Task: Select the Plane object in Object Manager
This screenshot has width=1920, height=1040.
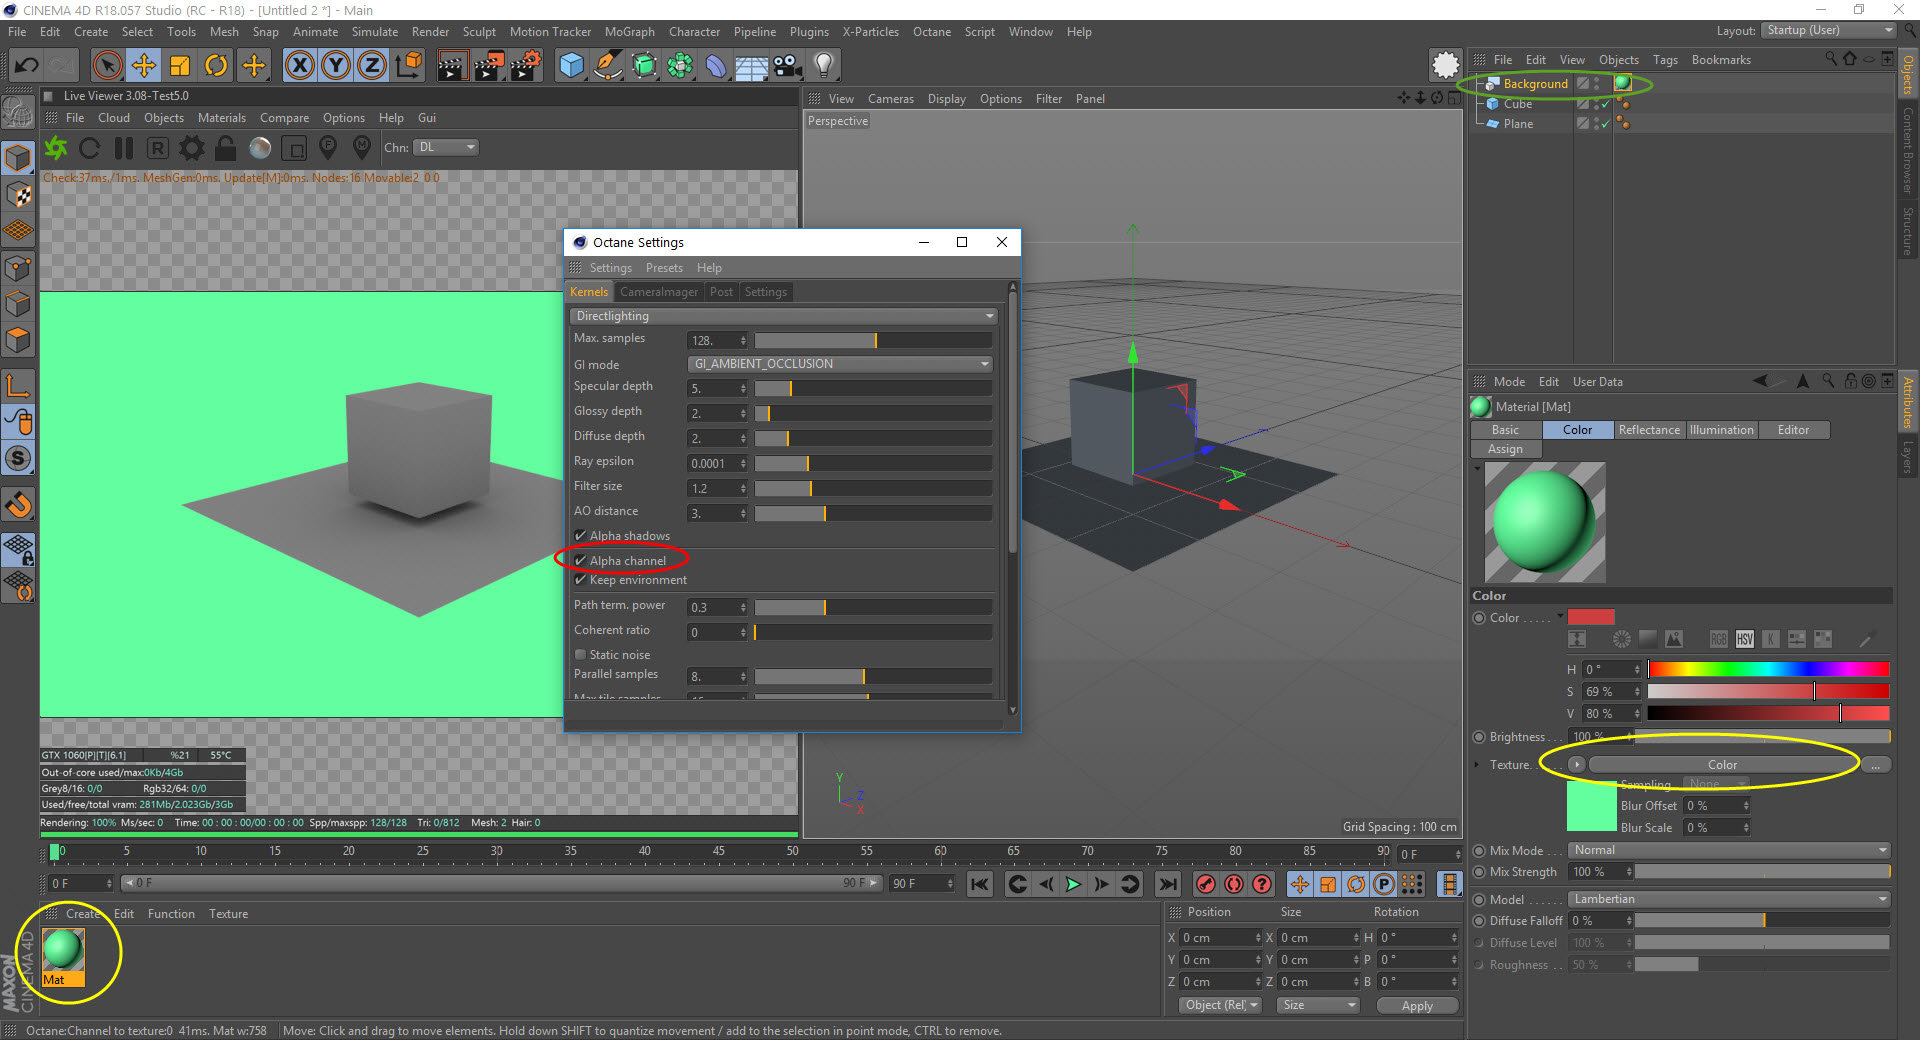Action: 1517,124
